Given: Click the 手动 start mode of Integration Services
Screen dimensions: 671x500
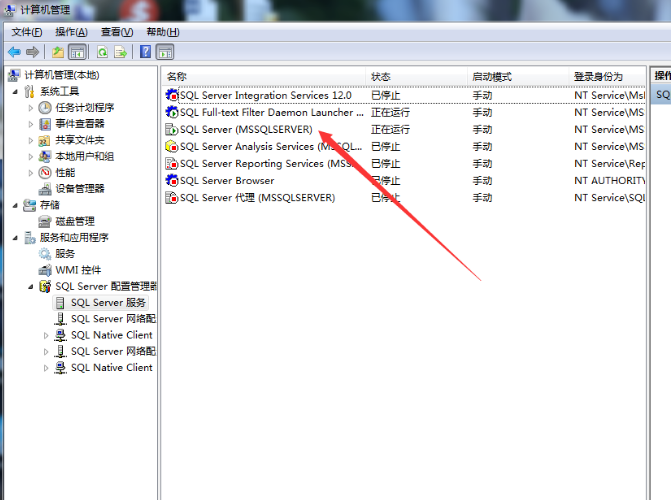Looking at the screenshot, I should tap(482, 95).
